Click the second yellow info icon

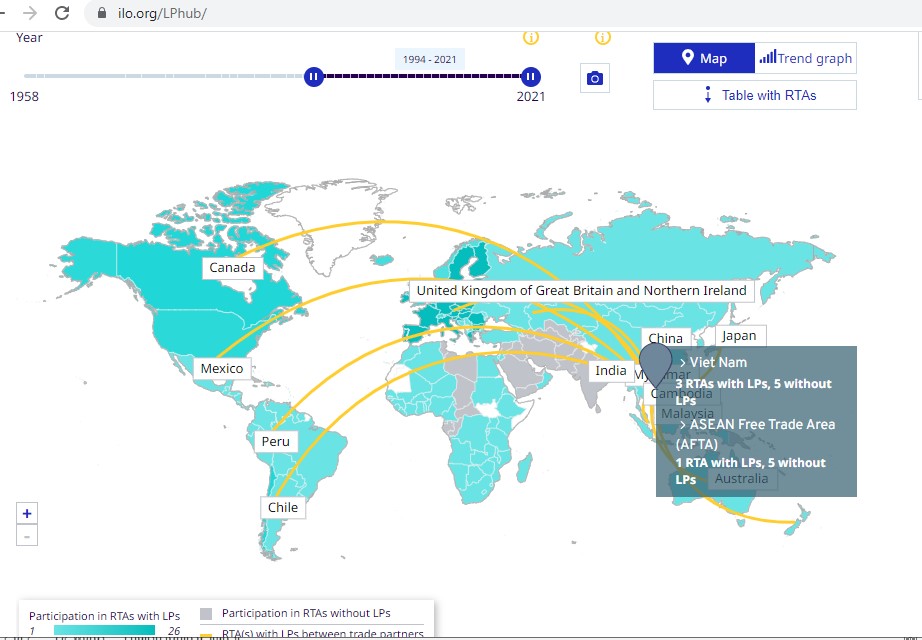pyautogui.click(x=603, y=37)
